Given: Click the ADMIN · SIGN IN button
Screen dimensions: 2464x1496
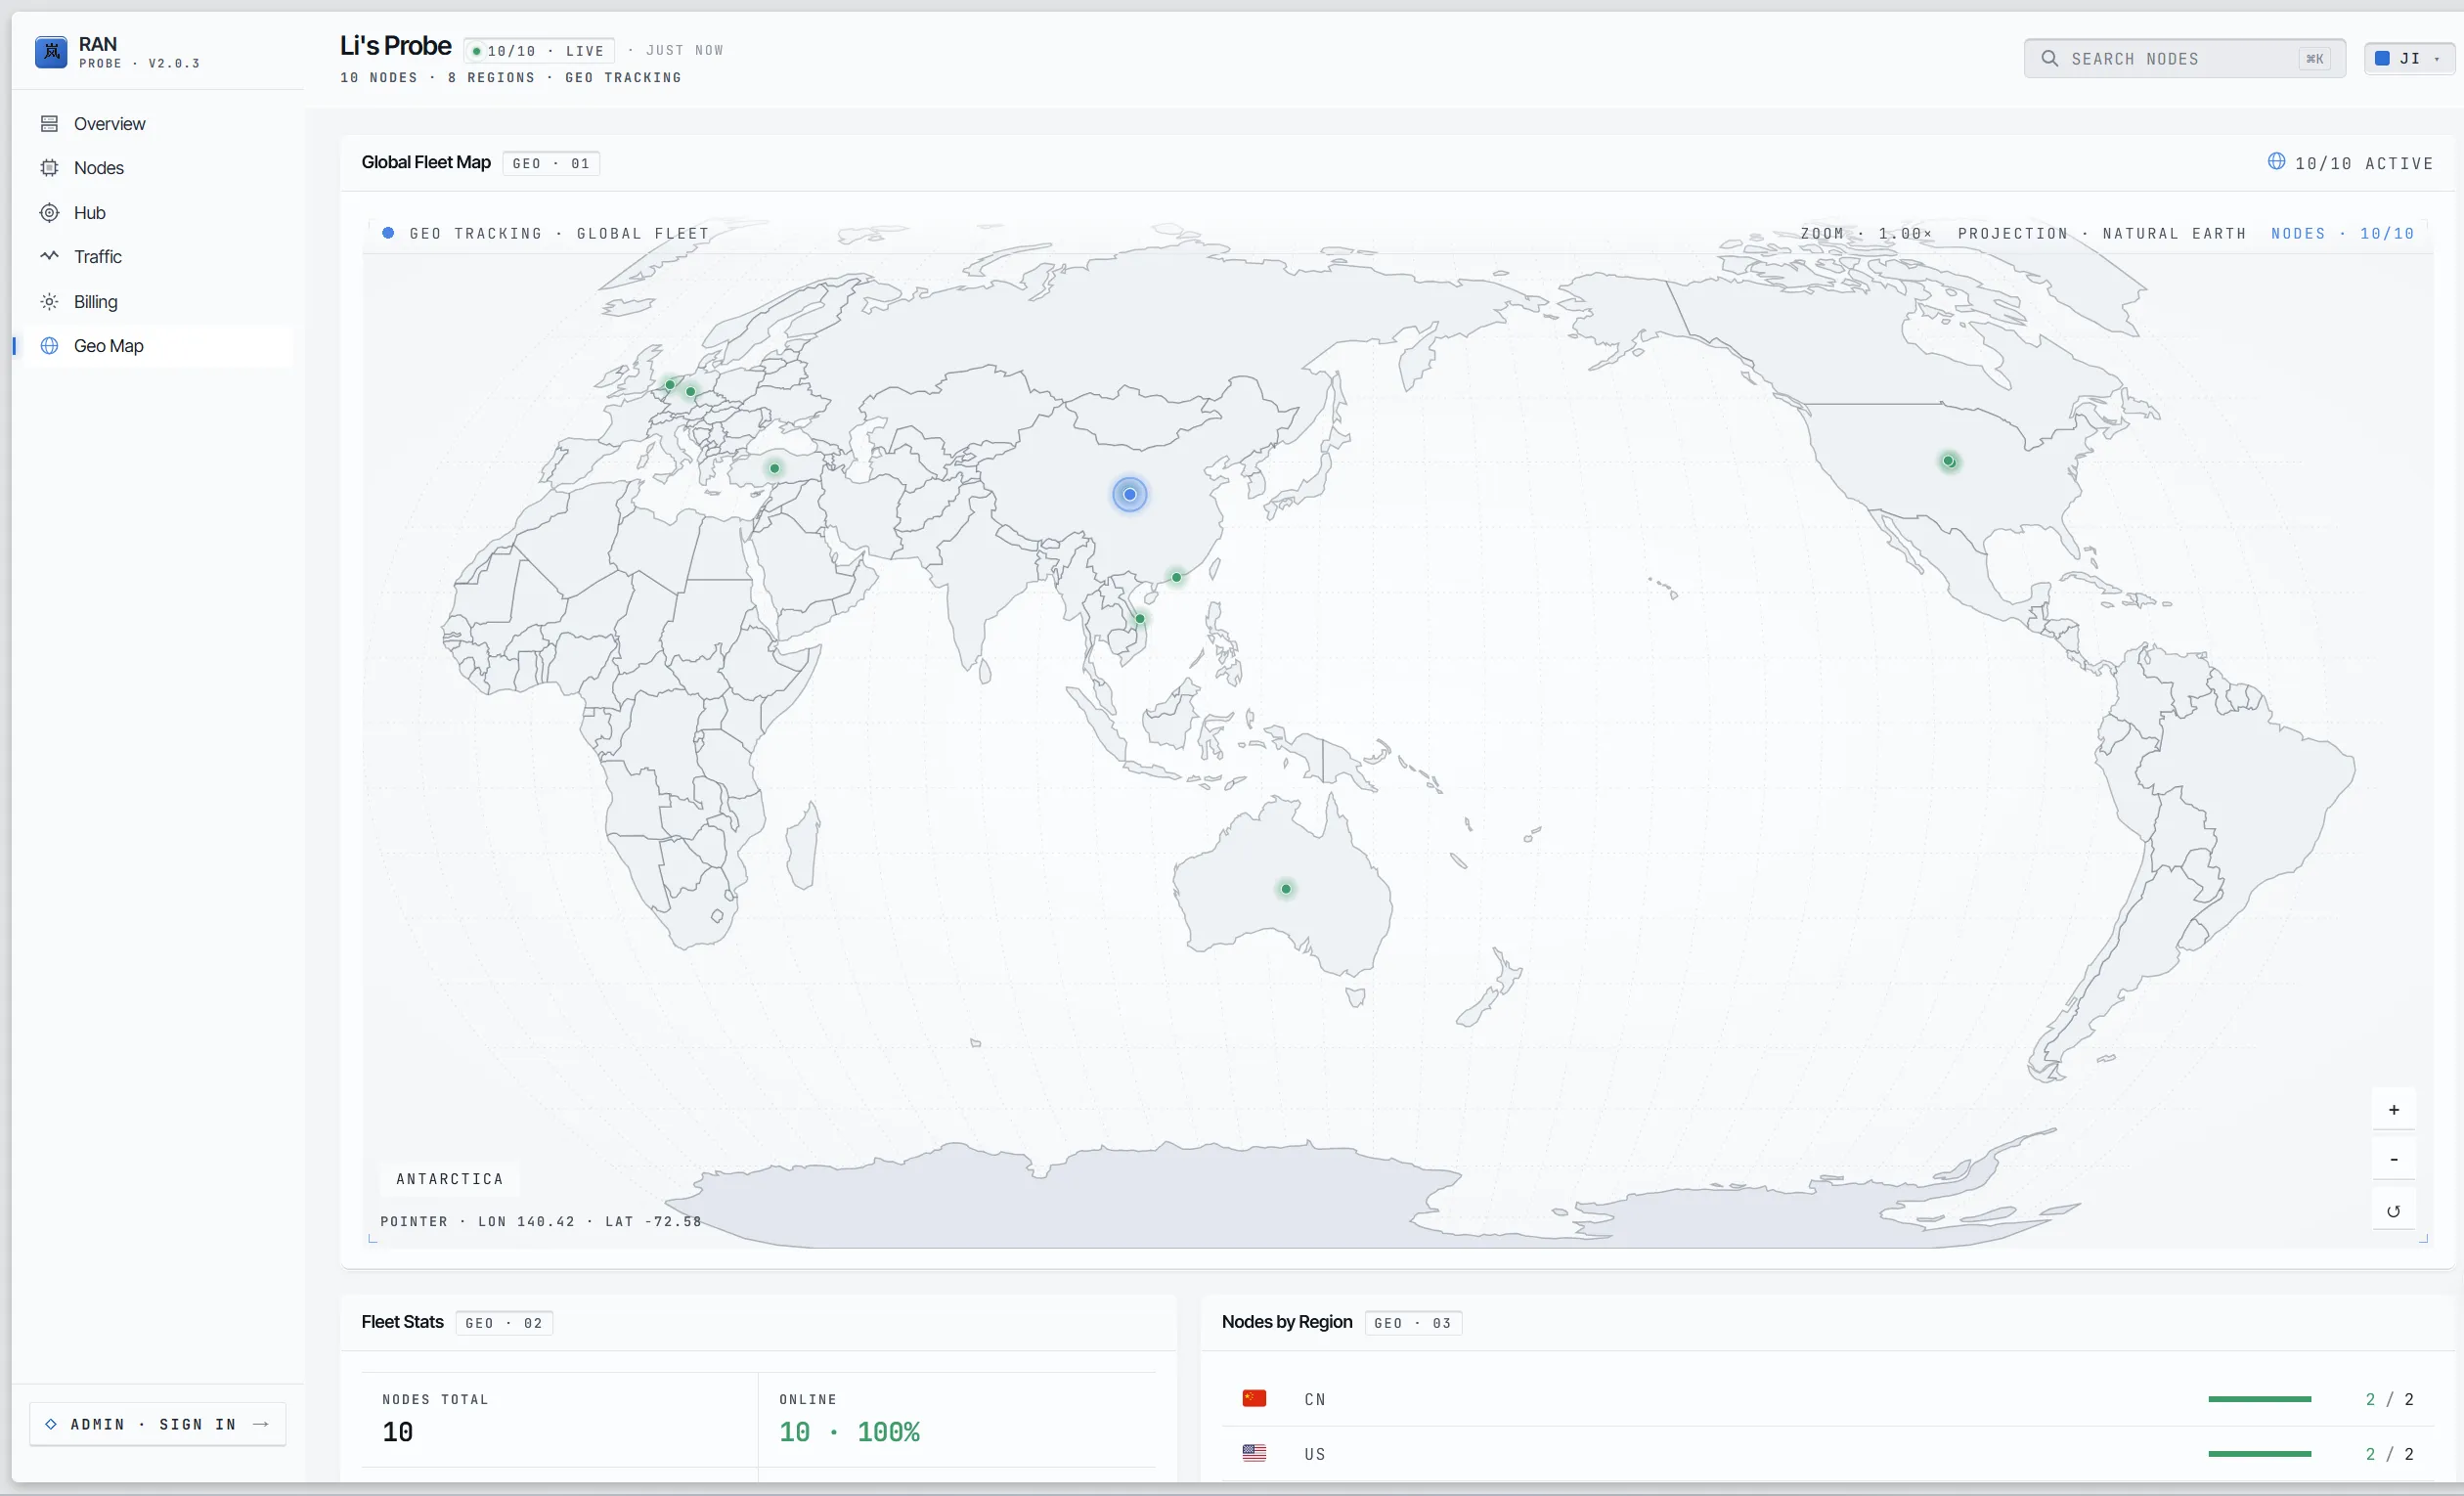Looking at the screenshot, I should pyautogui.click(x=158, y=1425).
